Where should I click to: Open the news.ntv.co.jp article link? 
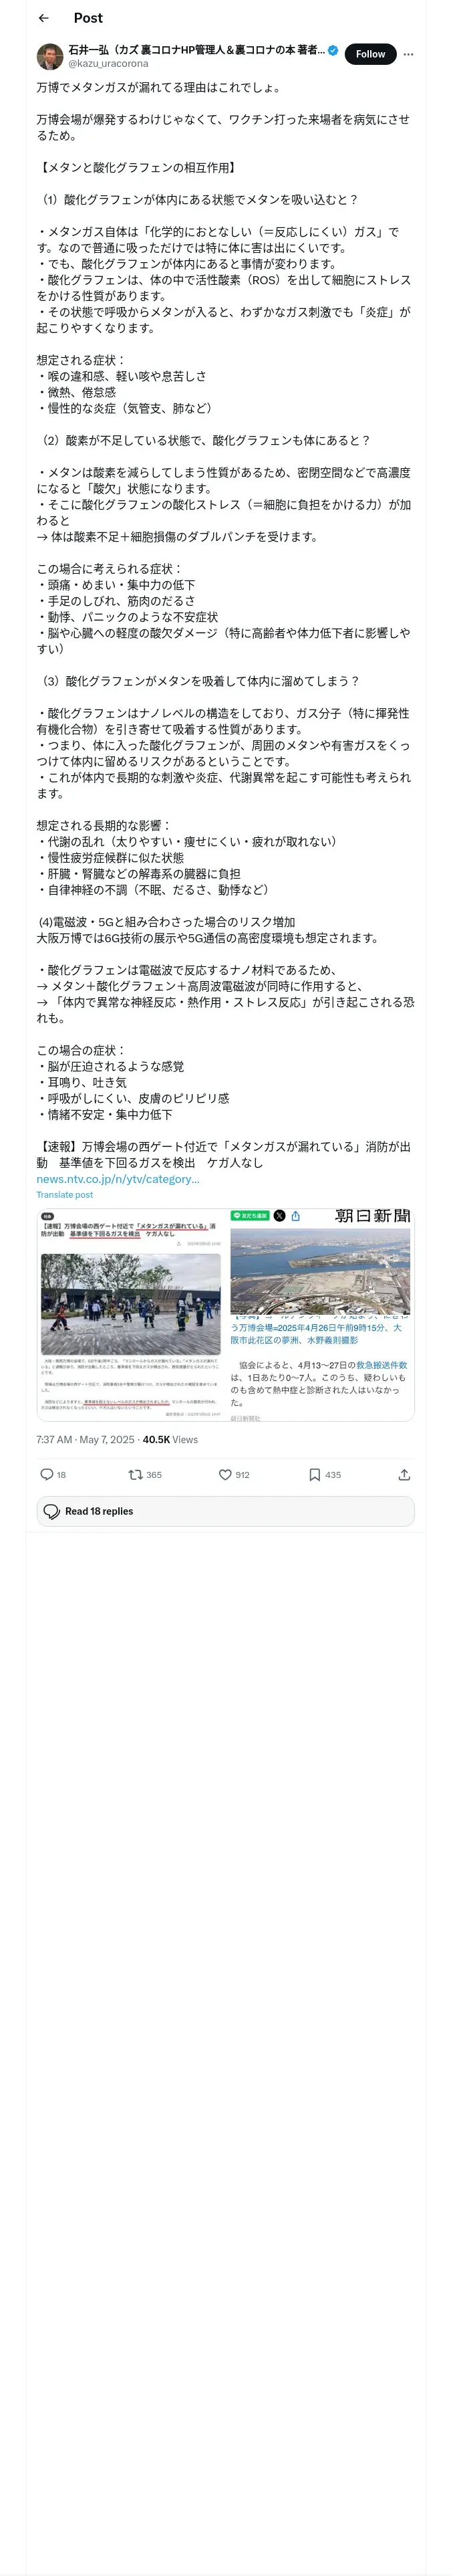(118, 1179)
